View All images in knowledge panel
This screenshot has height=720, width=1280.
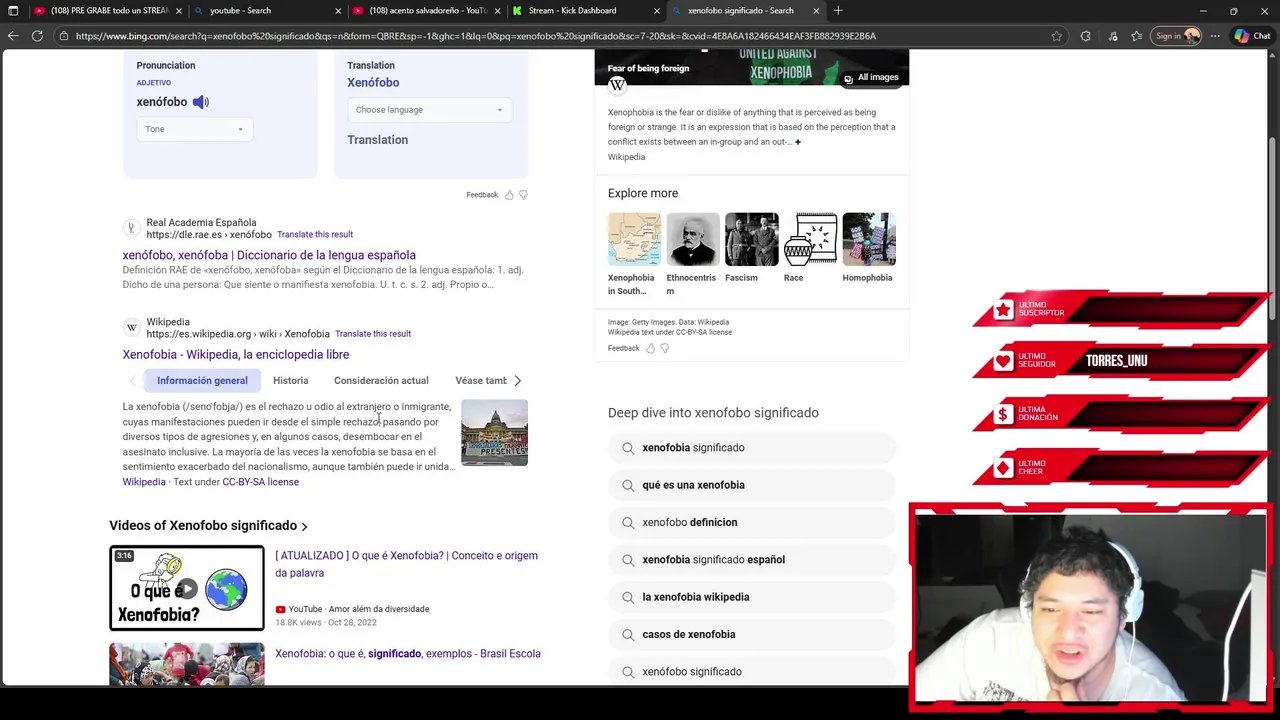[870, 77]
